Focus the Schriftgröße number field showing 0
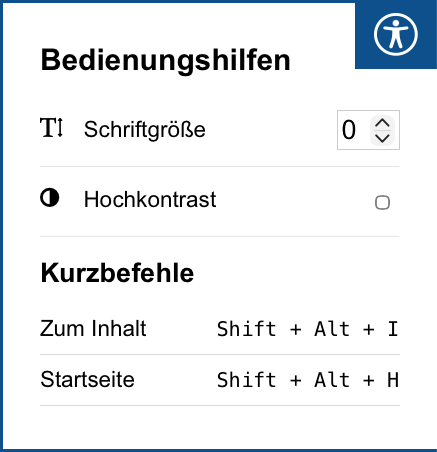The image size is (437, 452). (368, 130)
